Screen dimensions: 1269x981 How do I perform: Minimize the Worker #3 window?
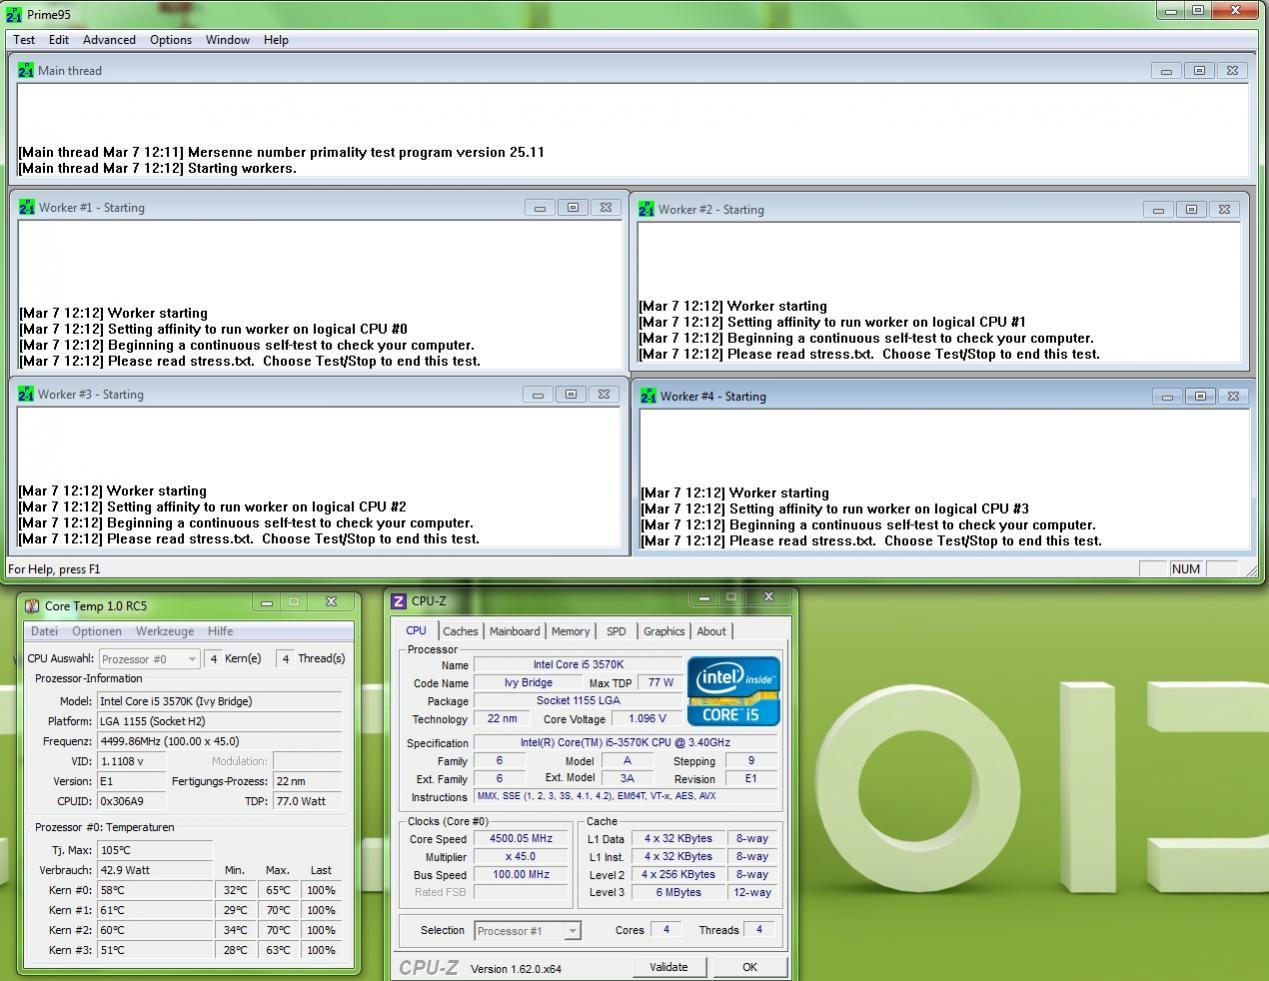click(x=538, y=395)
